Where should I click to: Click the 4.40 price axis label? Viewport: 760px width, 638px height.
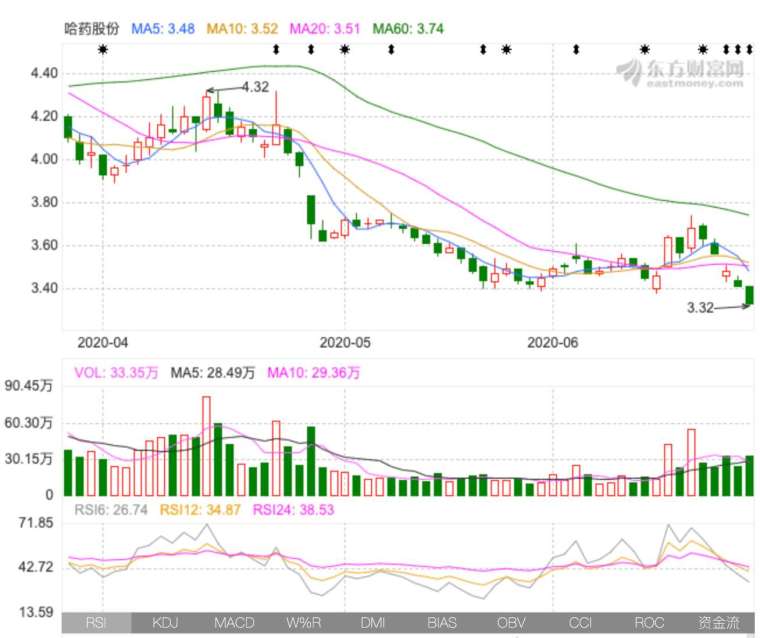pyautogui.click(x=44, y=74)
